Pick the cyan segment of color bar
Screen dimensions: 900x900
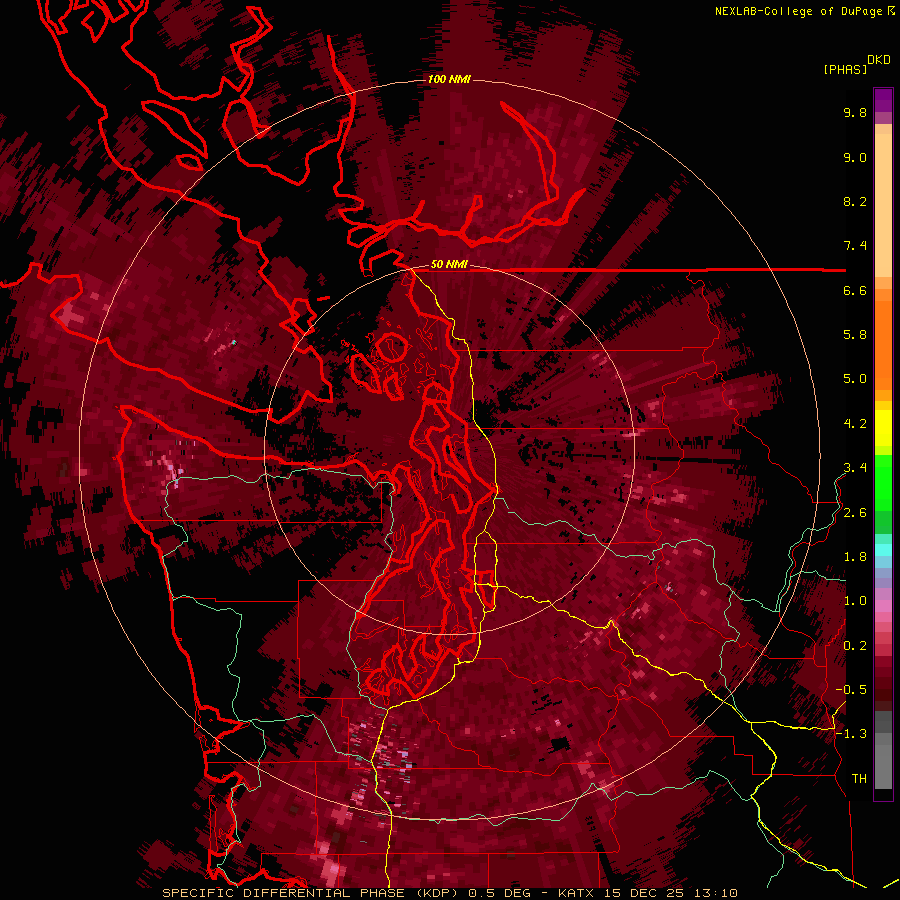point(883,549)
